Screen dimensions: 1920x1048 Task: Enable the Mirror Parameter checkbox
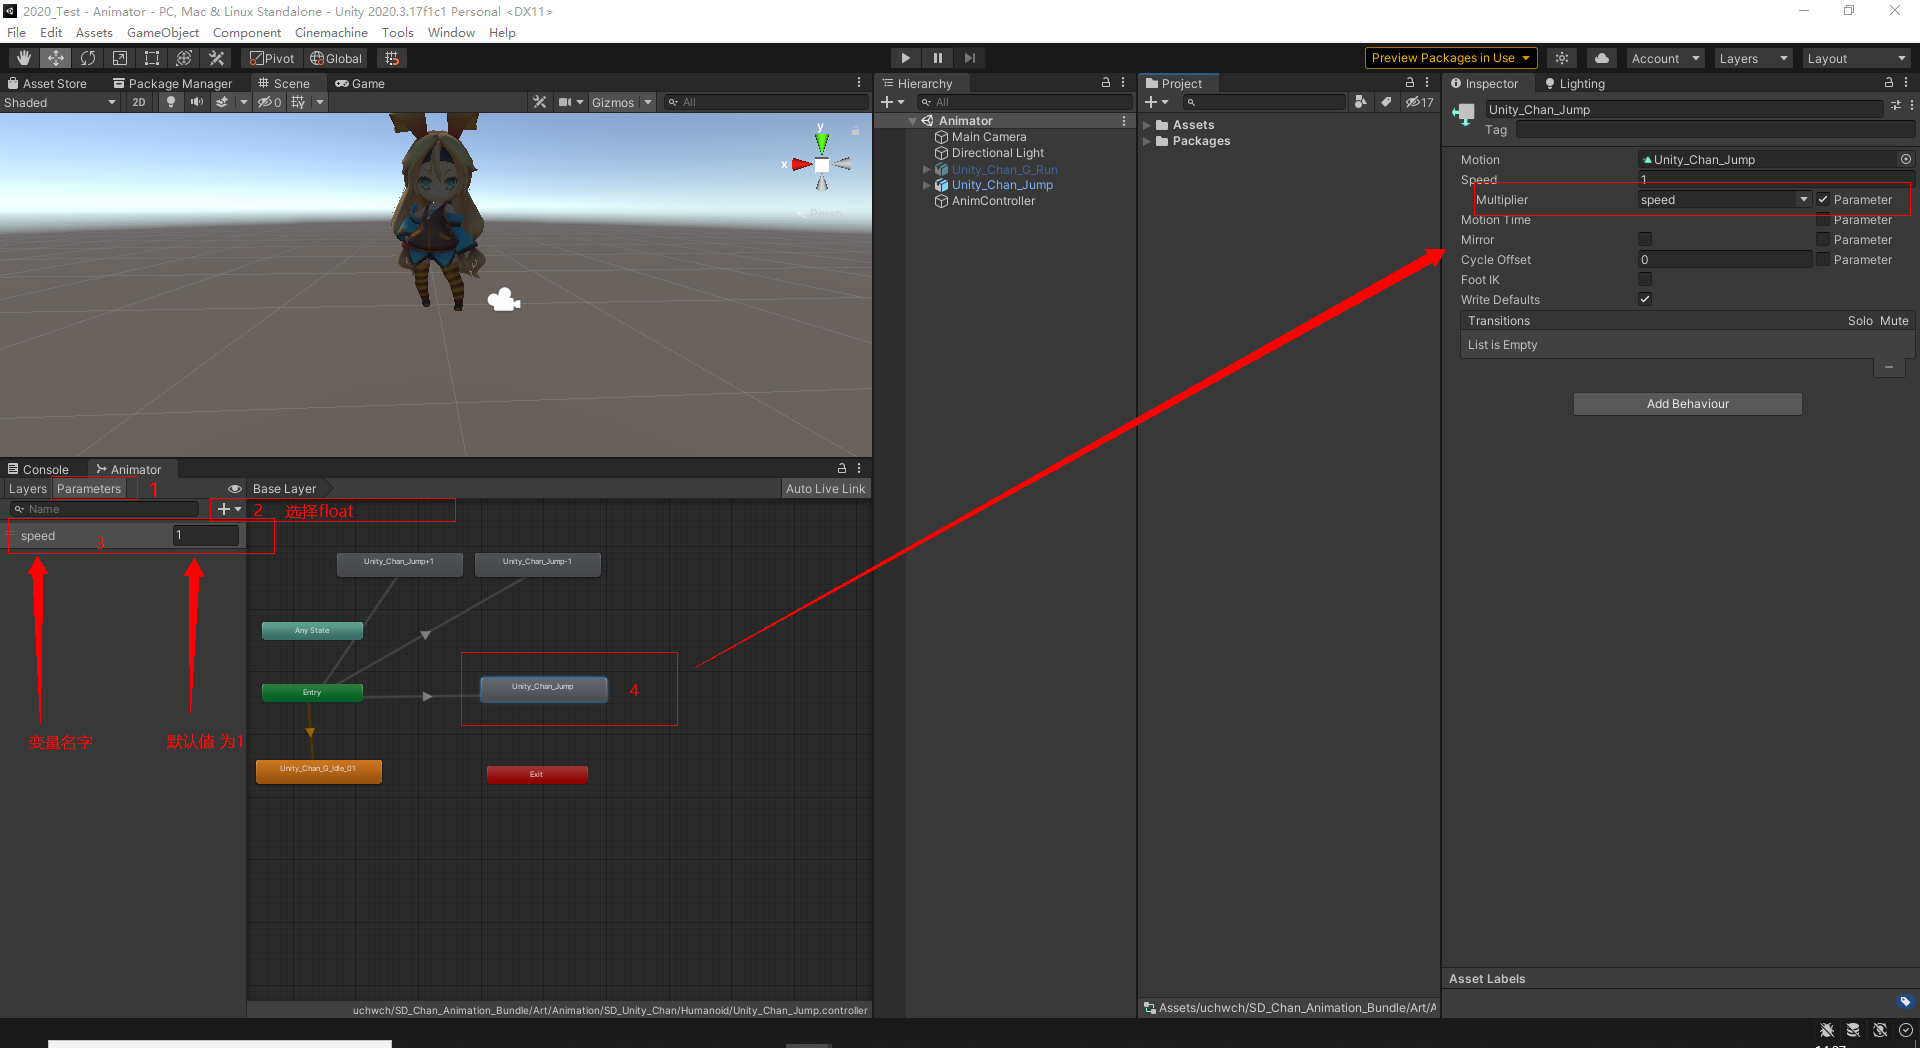[1823, 239]
